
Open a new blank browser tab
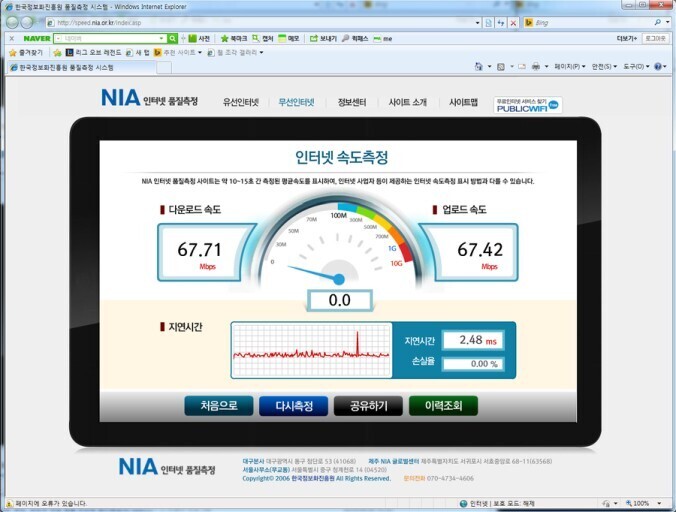[164, 68]
